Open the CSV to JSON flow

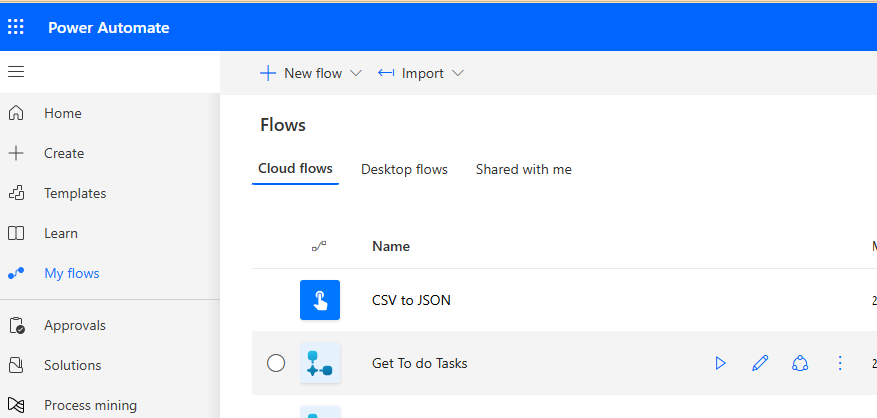(411, 300)
